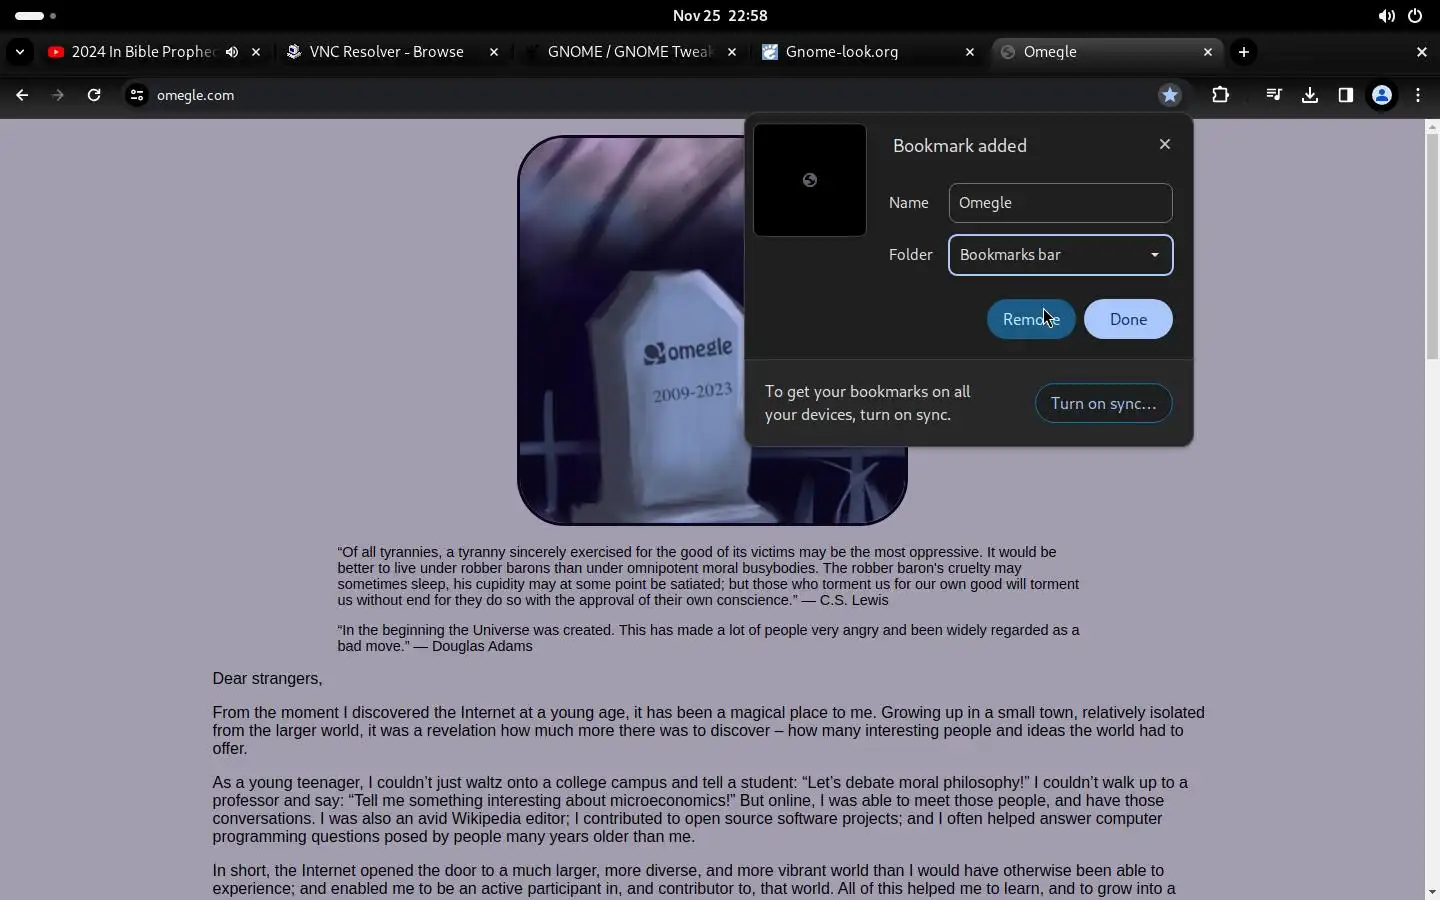Open a new tab with plus button
Image resolution: width=1440 pixels, height=900 pixels.
[x=1243, y=52]
